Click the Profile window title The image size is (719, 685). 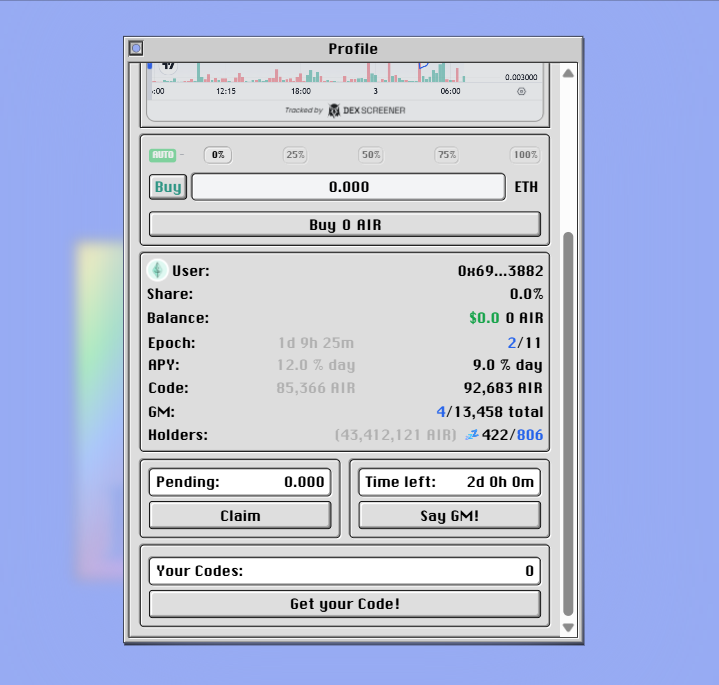(353, 49)
